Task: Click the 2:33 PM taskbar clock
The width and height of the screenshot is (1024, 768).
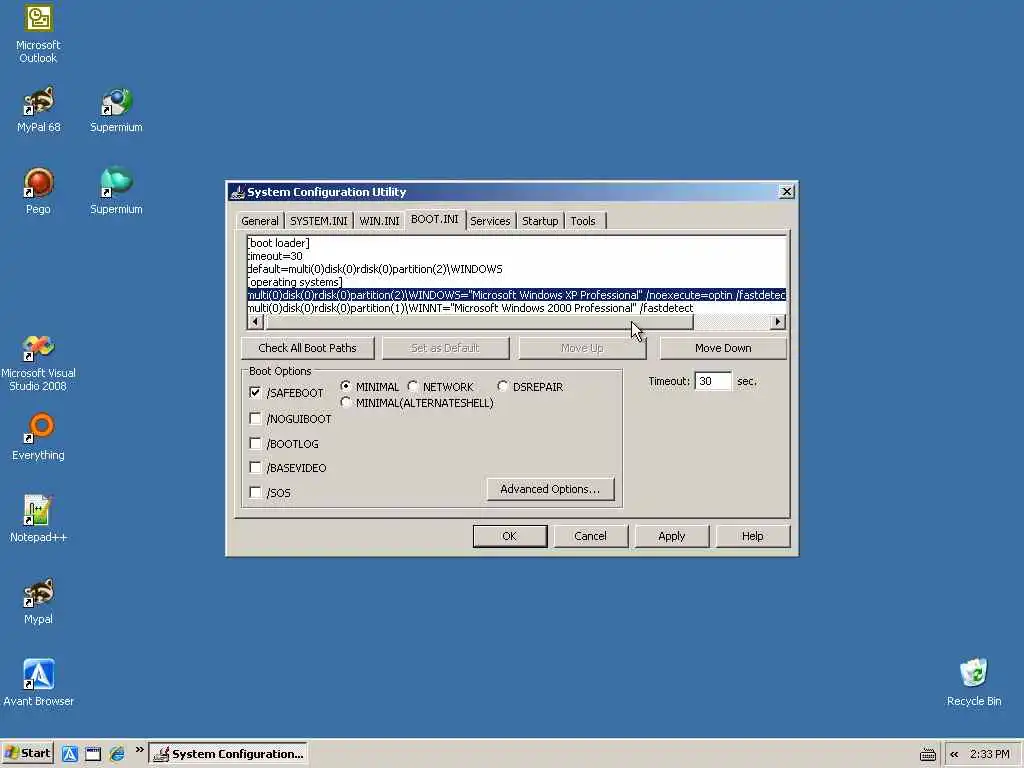Action: click(x=989, y=754)
